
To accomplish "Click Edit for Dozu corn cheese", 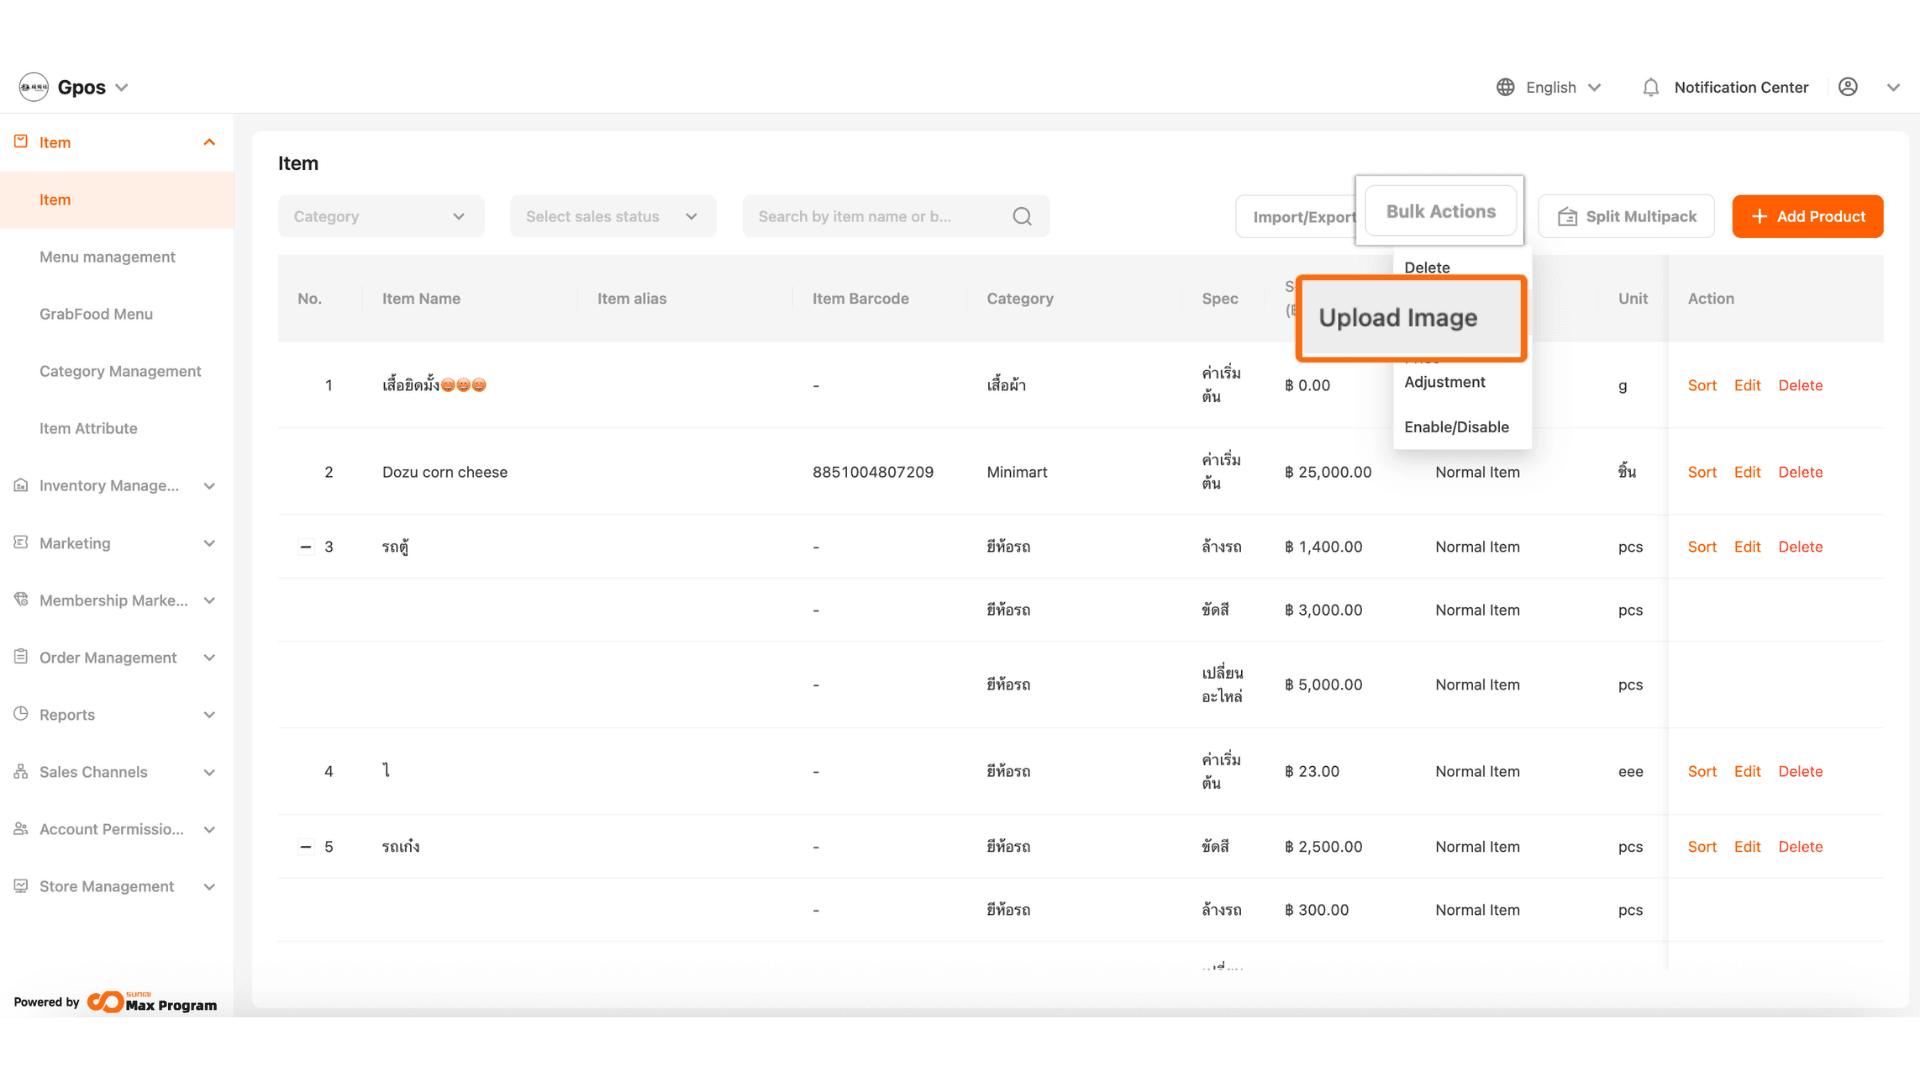I will [1747, 472].
